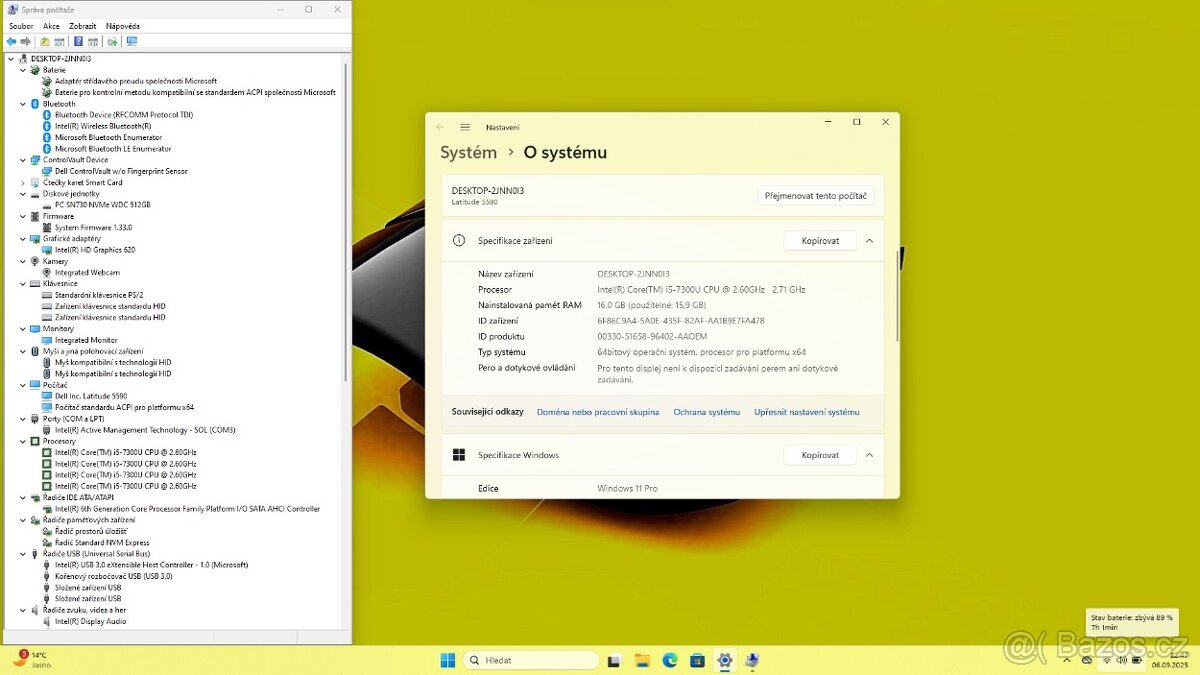Open Microsoft Store from the taskbar
Image resolution: width=1200 pixels, height=675 pixels.
tap(697, 660)
